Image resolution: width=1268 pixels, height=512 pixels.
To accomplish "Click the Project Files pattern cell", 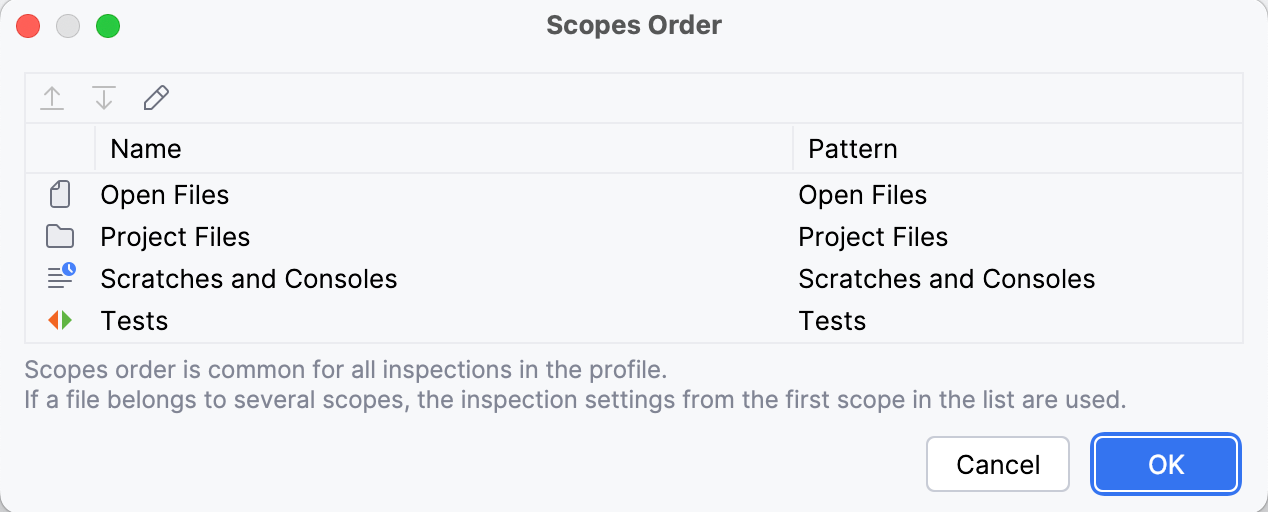I will click(873, 237).
